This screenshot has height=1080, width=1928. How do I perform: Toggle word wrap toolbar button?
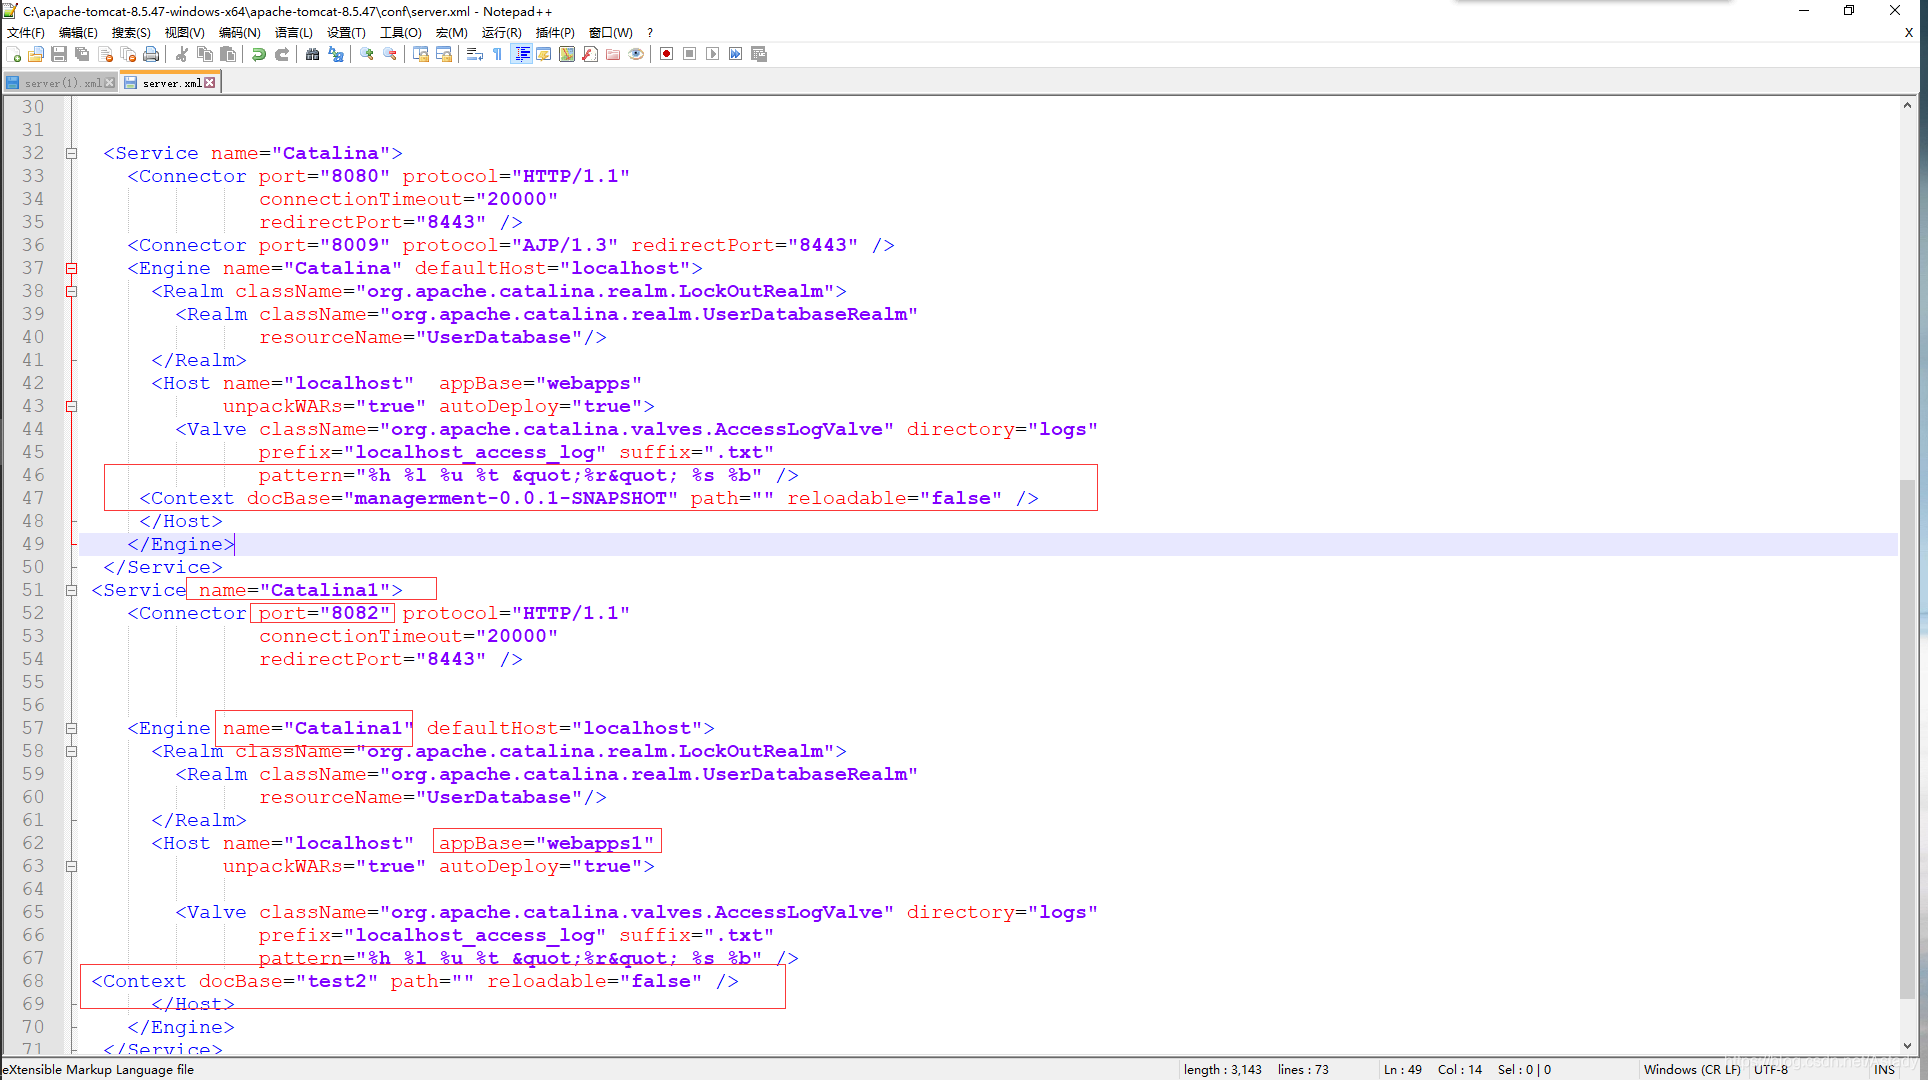(x=475, y=54)
